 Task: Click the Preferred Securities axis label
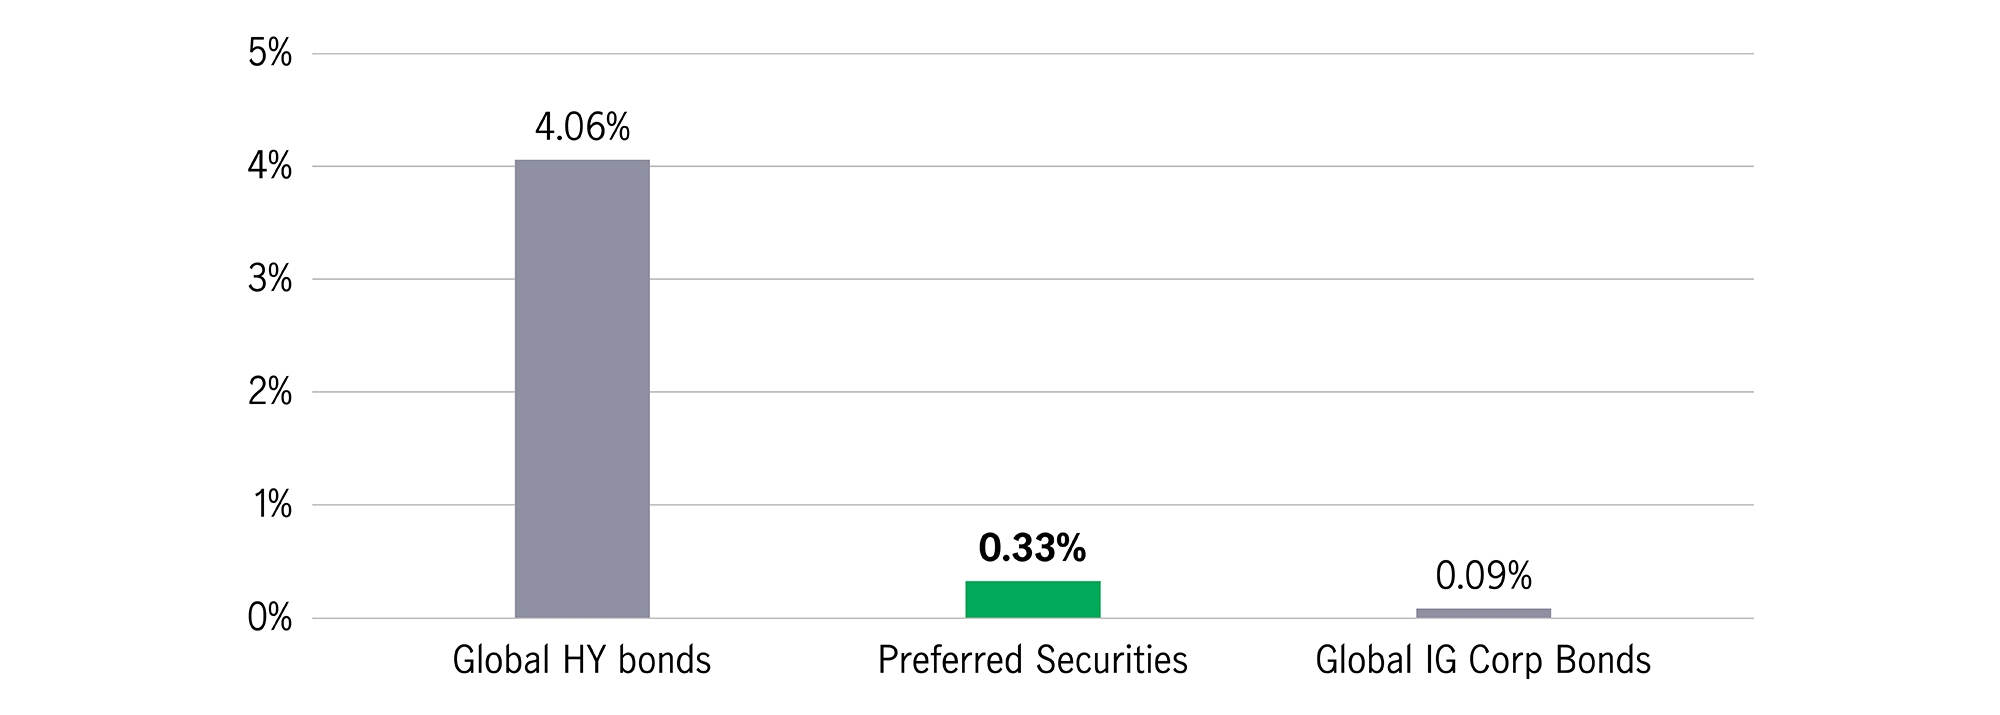1033,660
